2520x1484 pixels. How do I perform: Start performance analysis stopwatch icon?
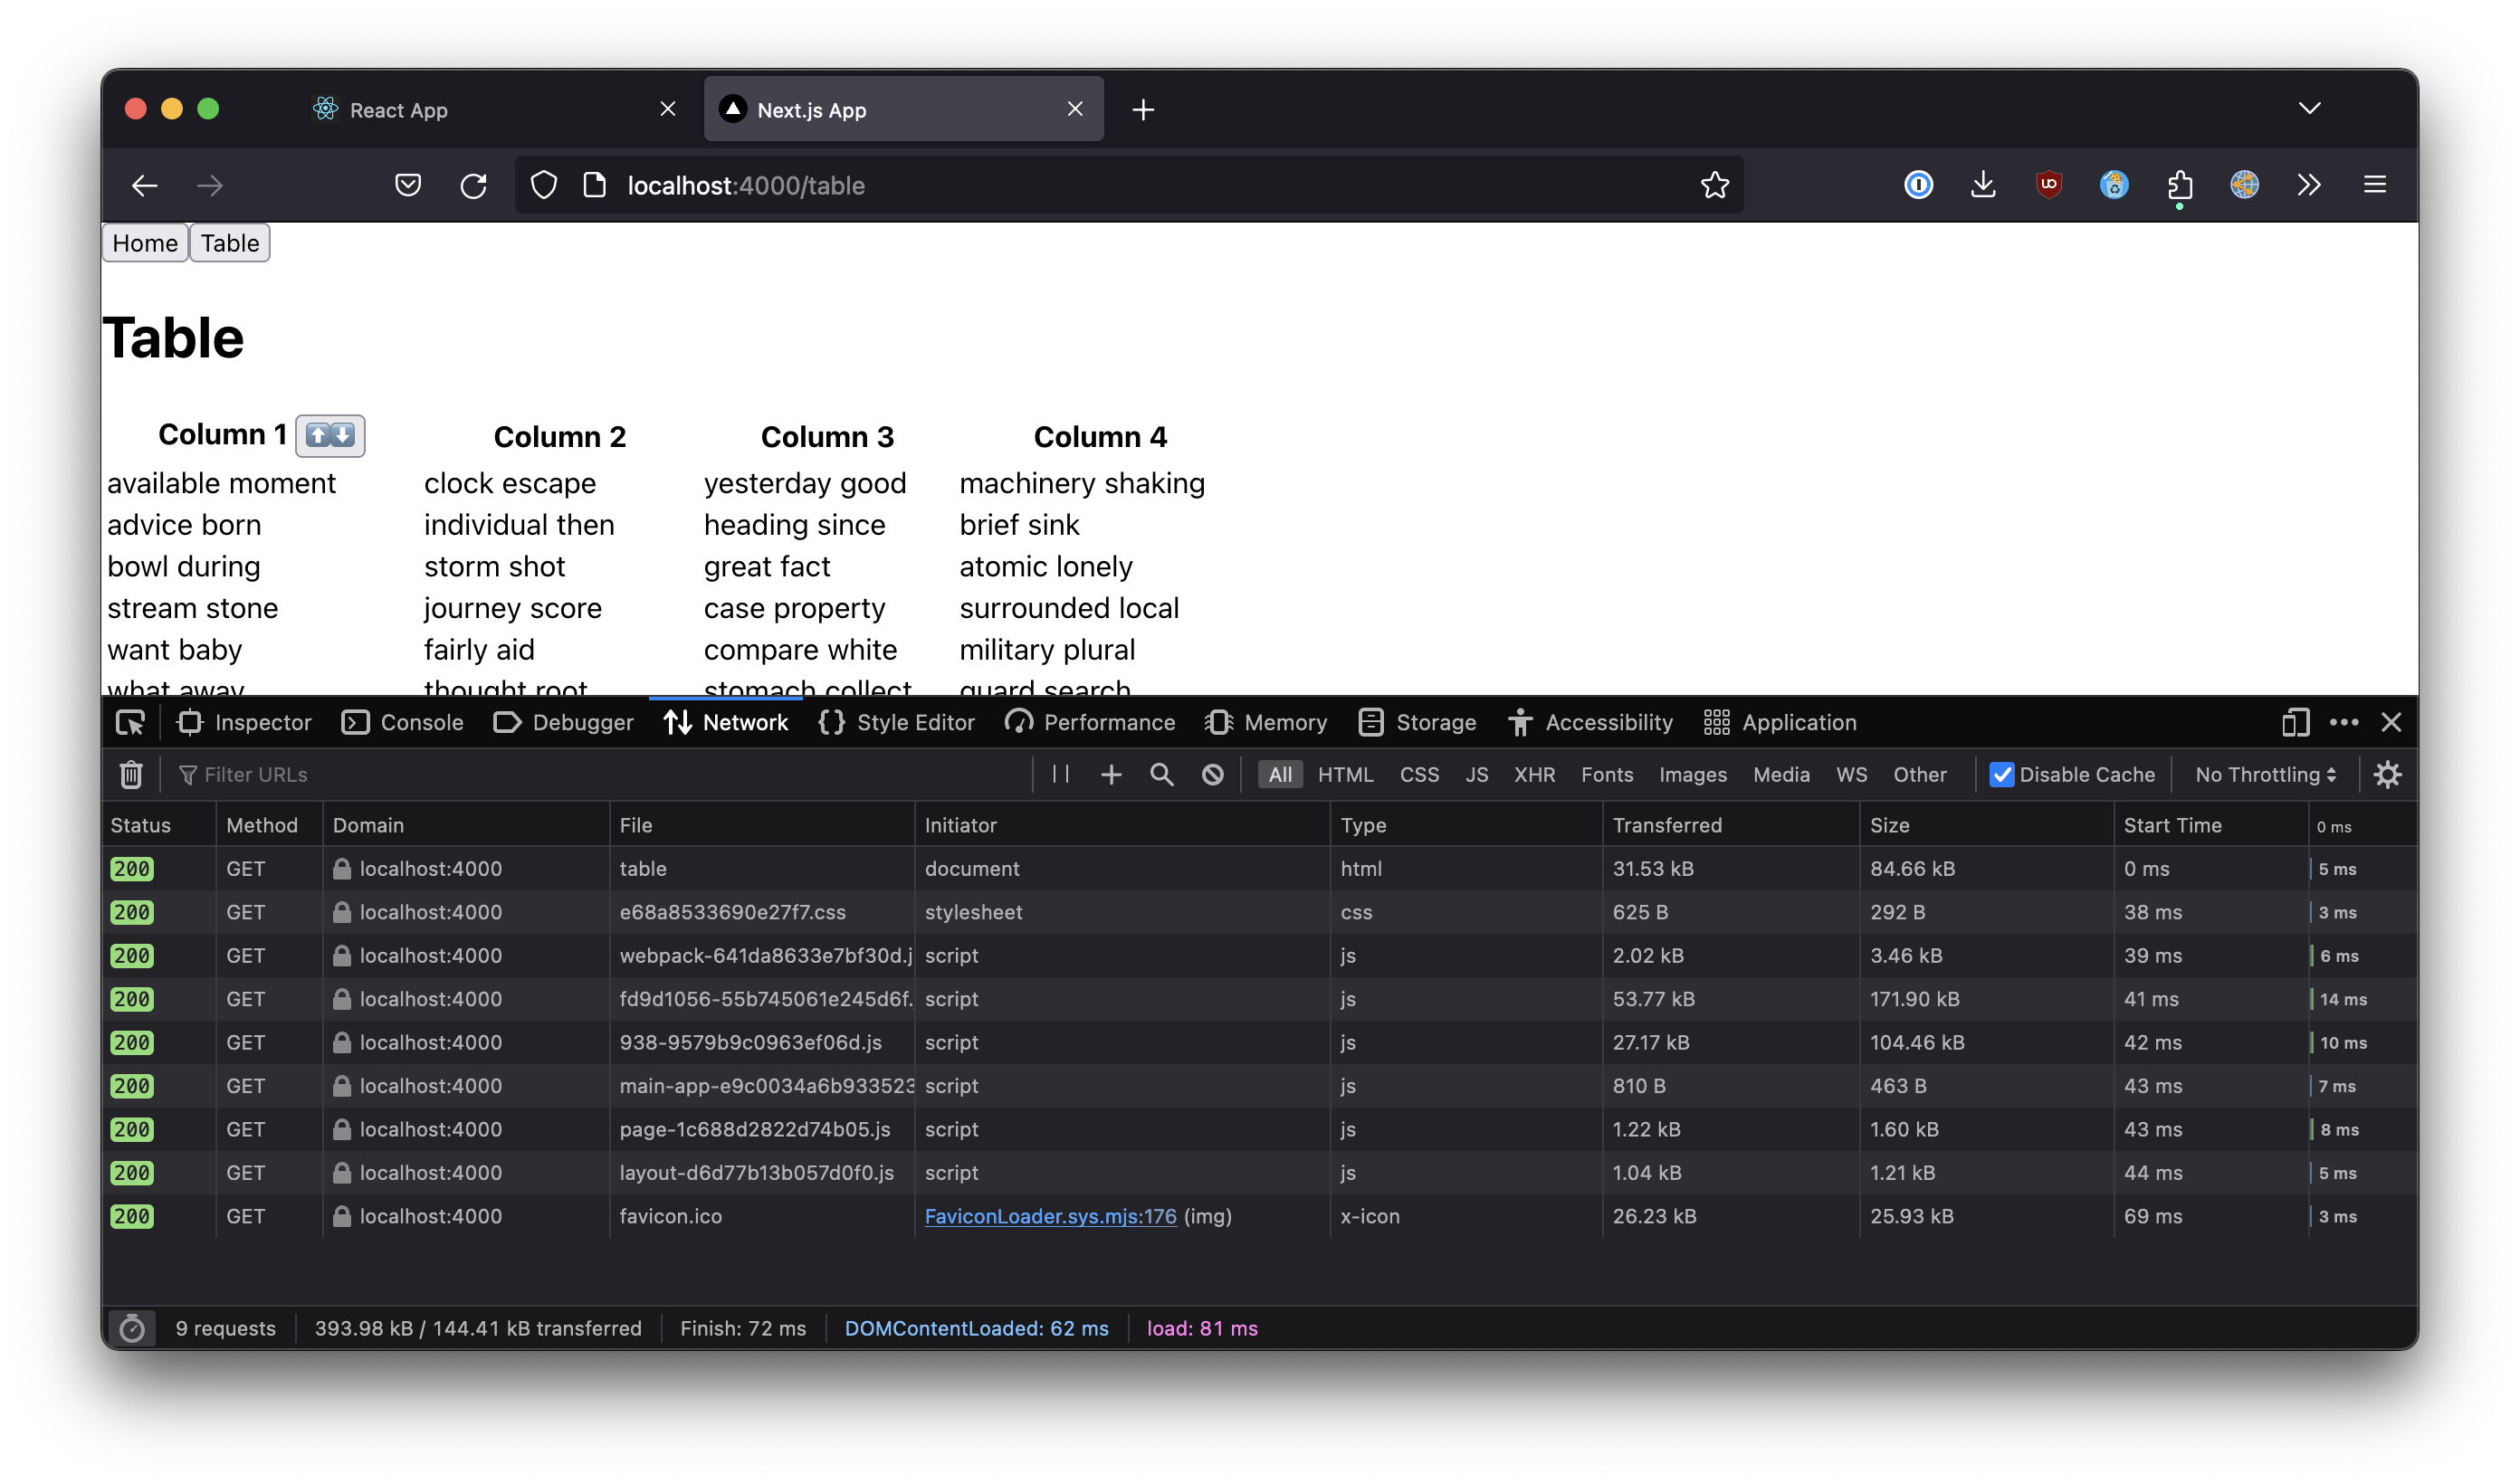[x=132, y=1328]
